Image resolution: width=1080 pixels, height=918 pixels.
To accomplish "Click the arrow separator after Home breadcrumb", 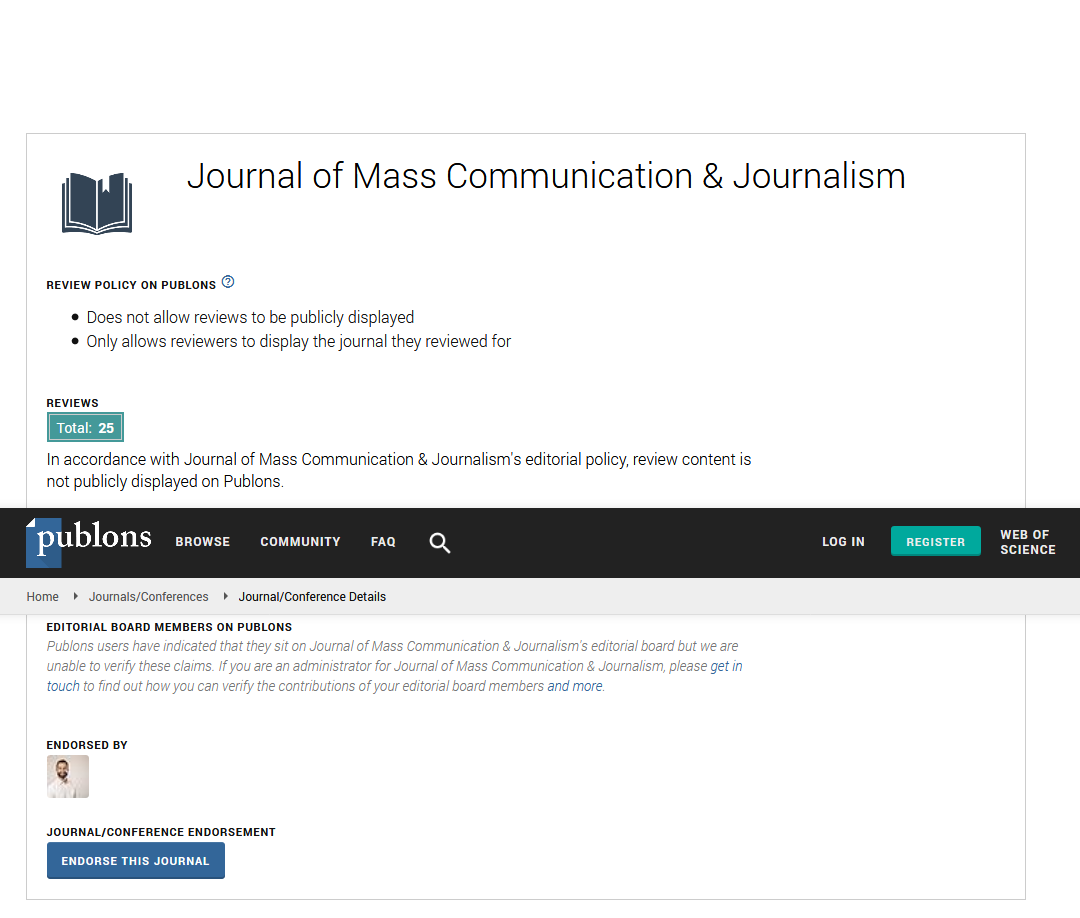I will [x=75, y=597].
